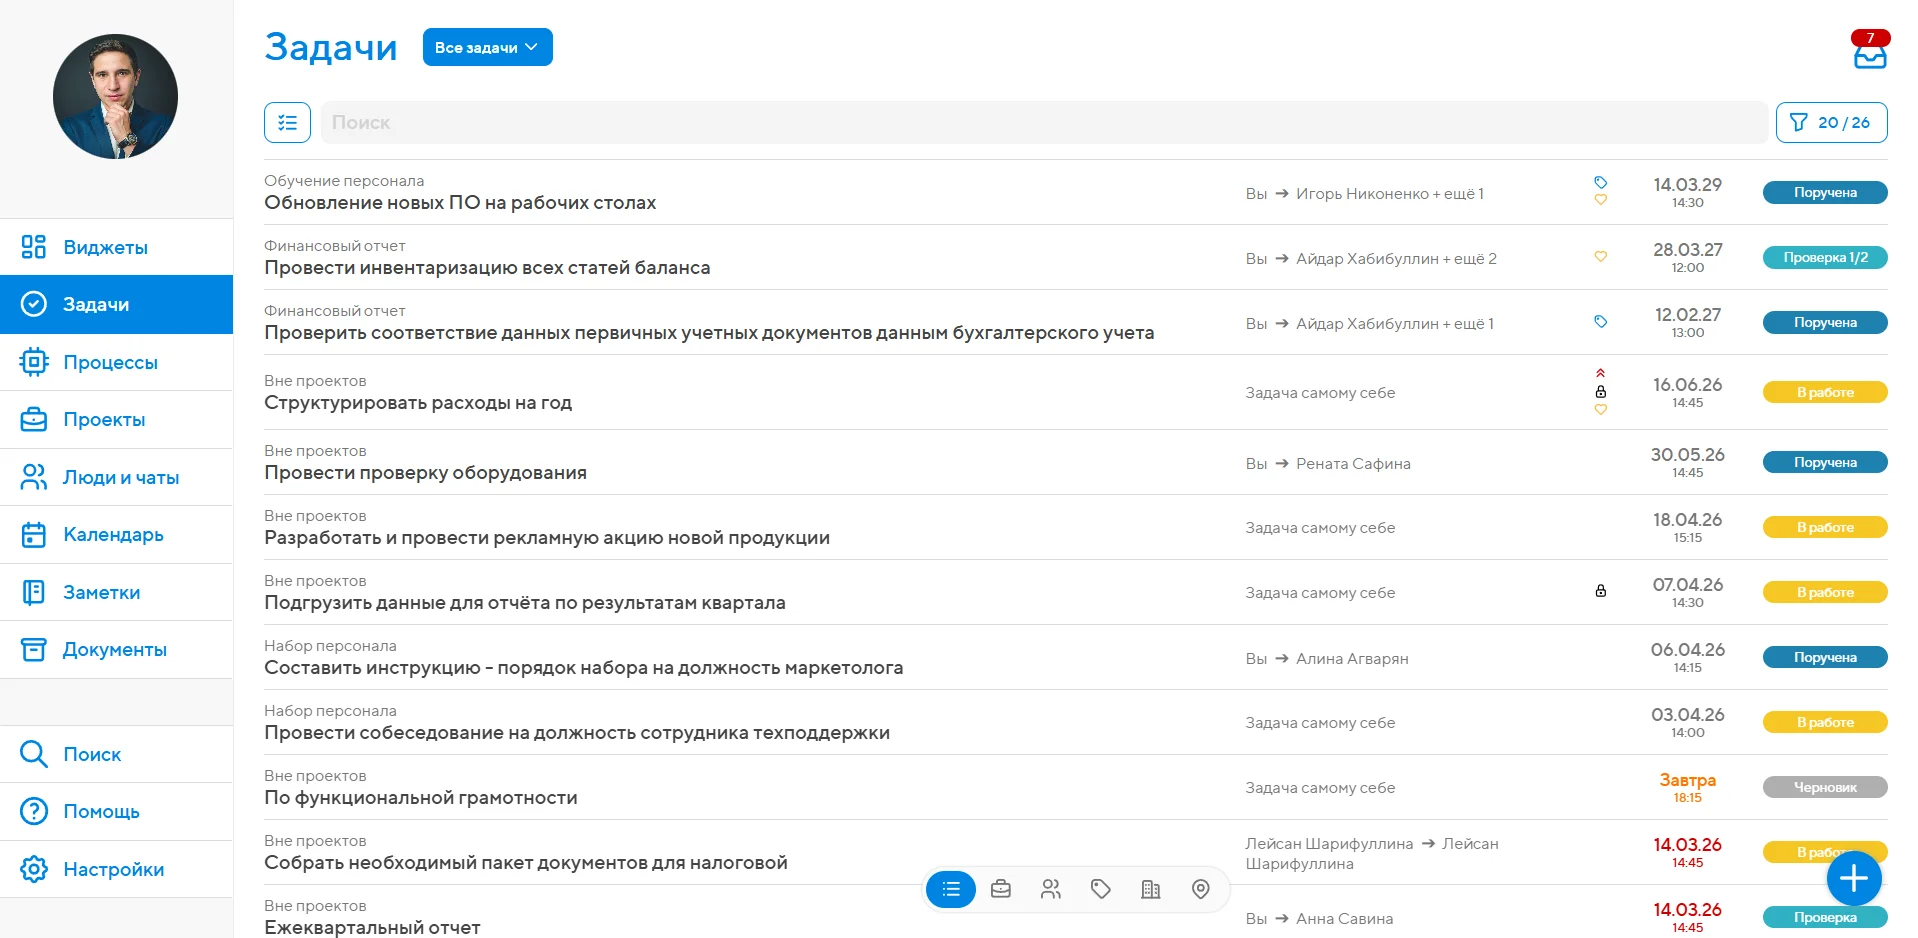Open task "Провести проверку оборудования"

tap(425, 472)
